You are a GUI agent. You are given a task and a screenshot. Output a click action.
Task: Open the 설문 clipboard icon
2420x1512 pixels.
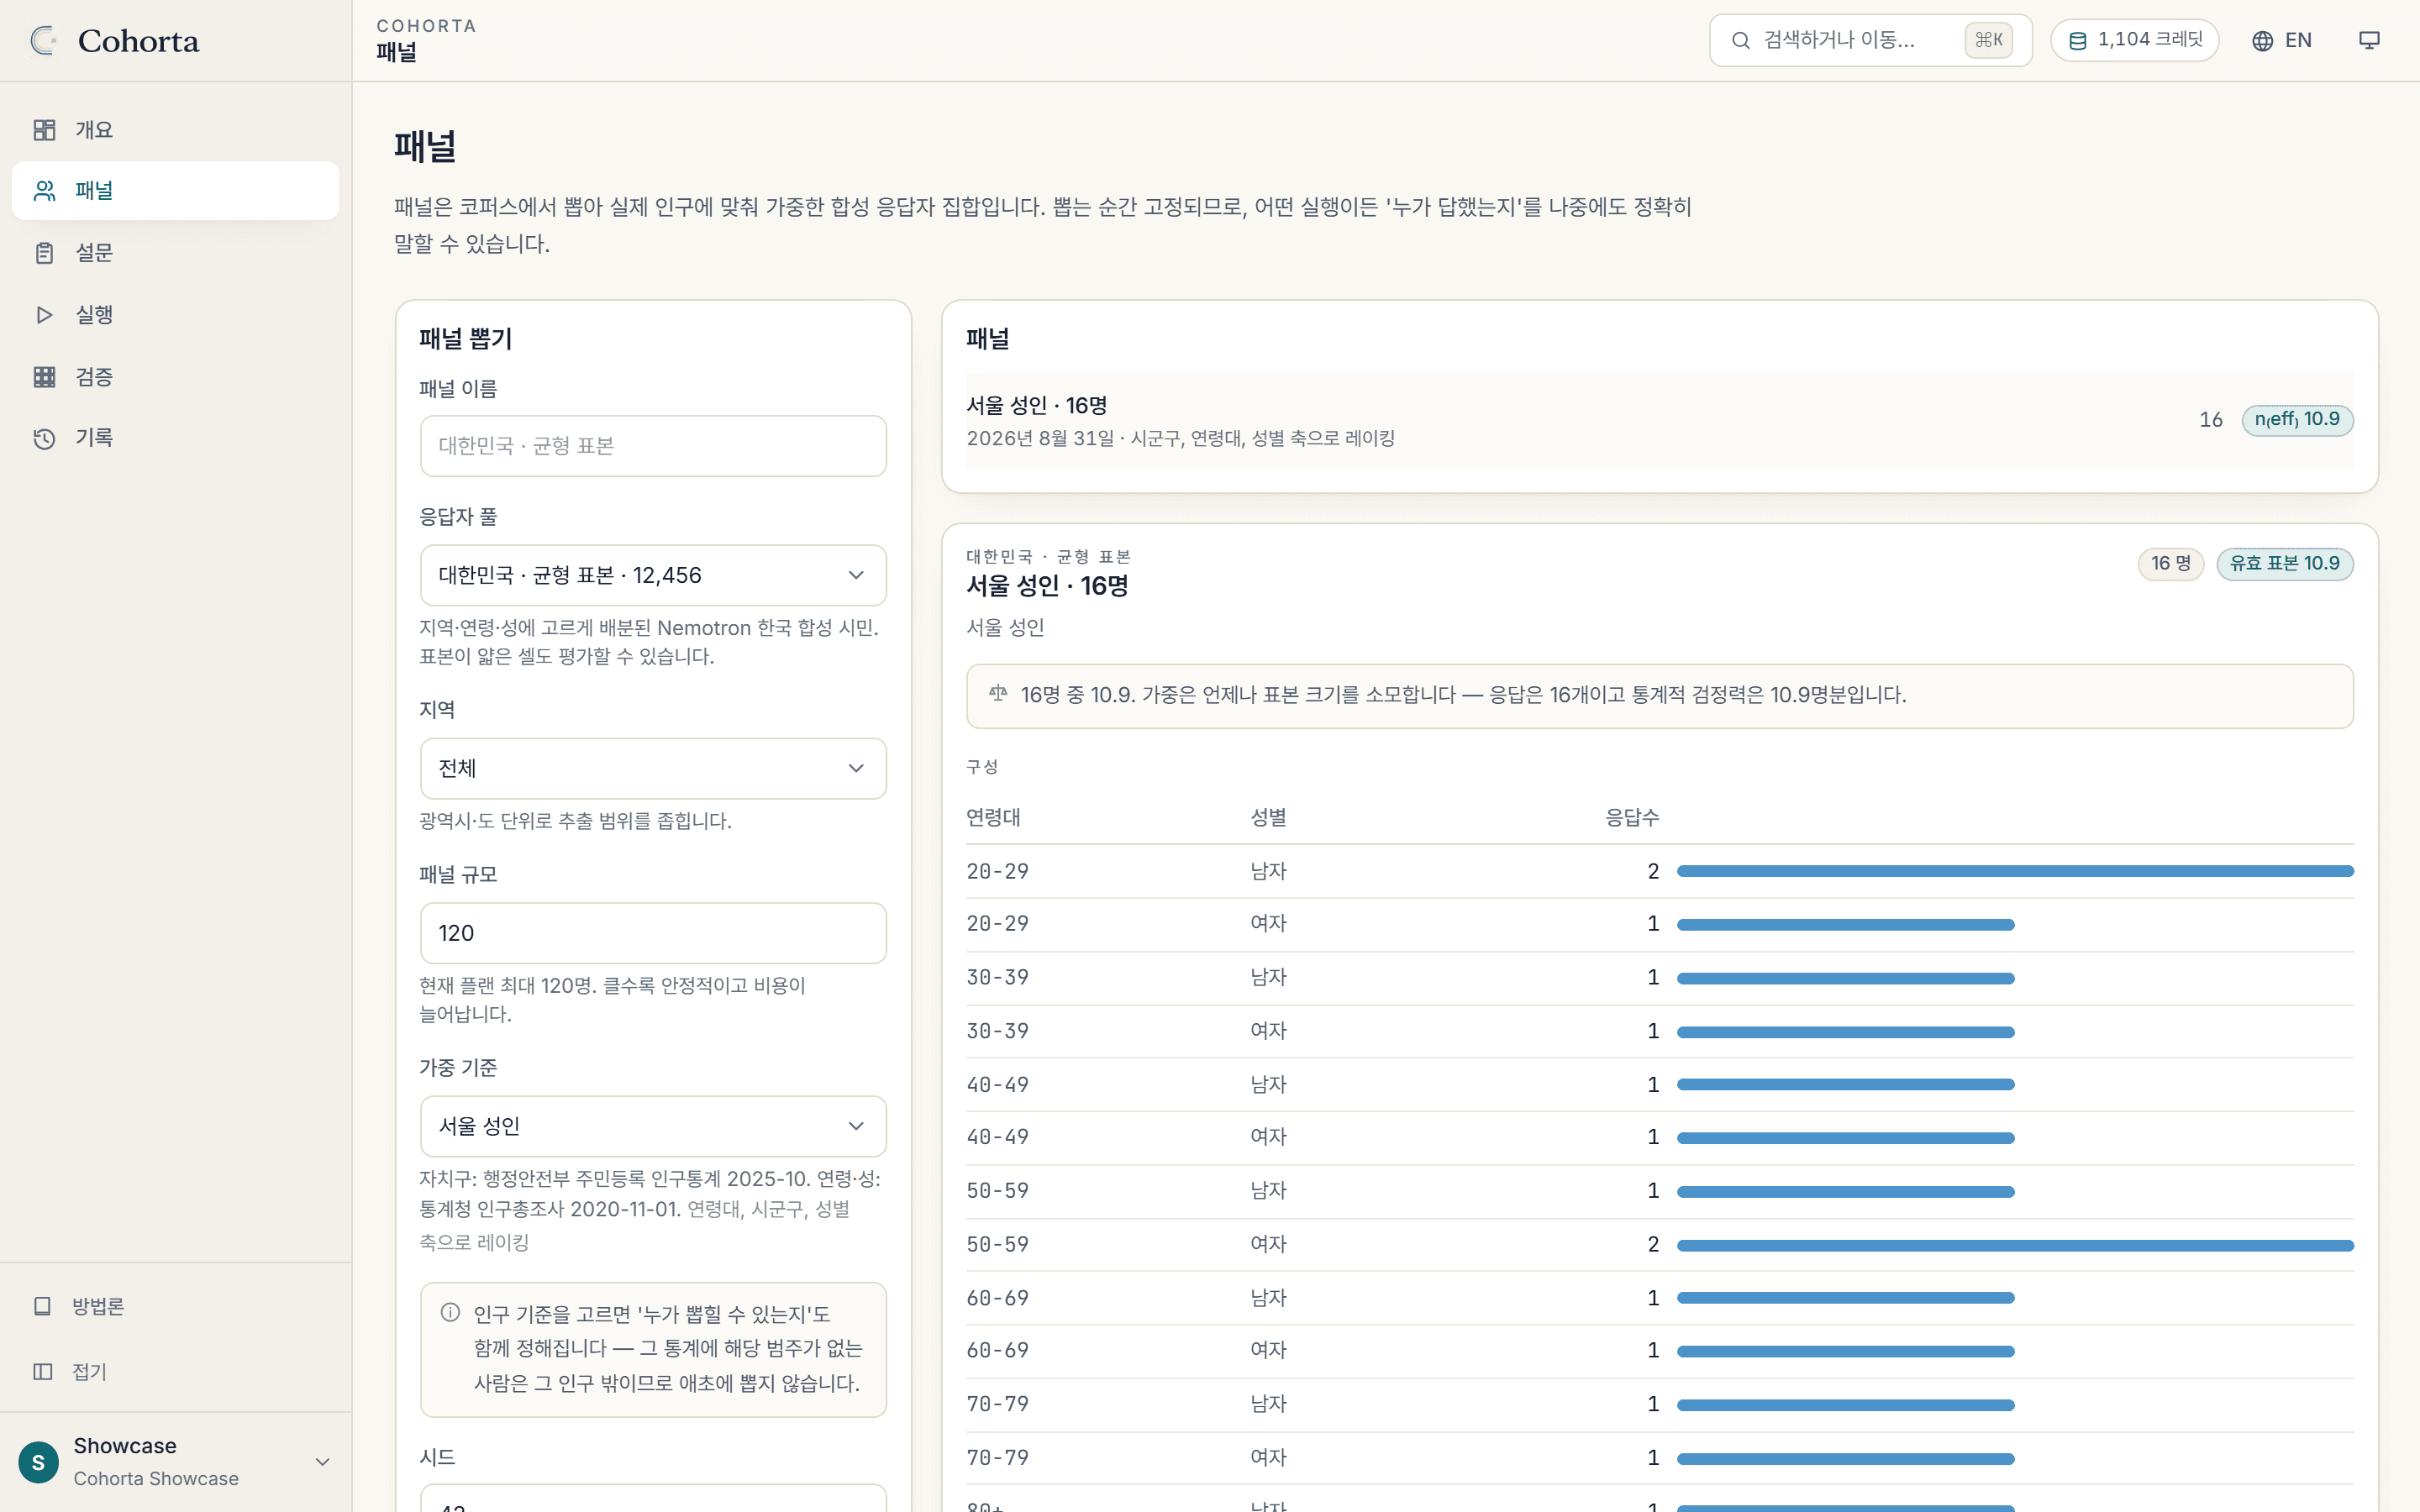44,253
